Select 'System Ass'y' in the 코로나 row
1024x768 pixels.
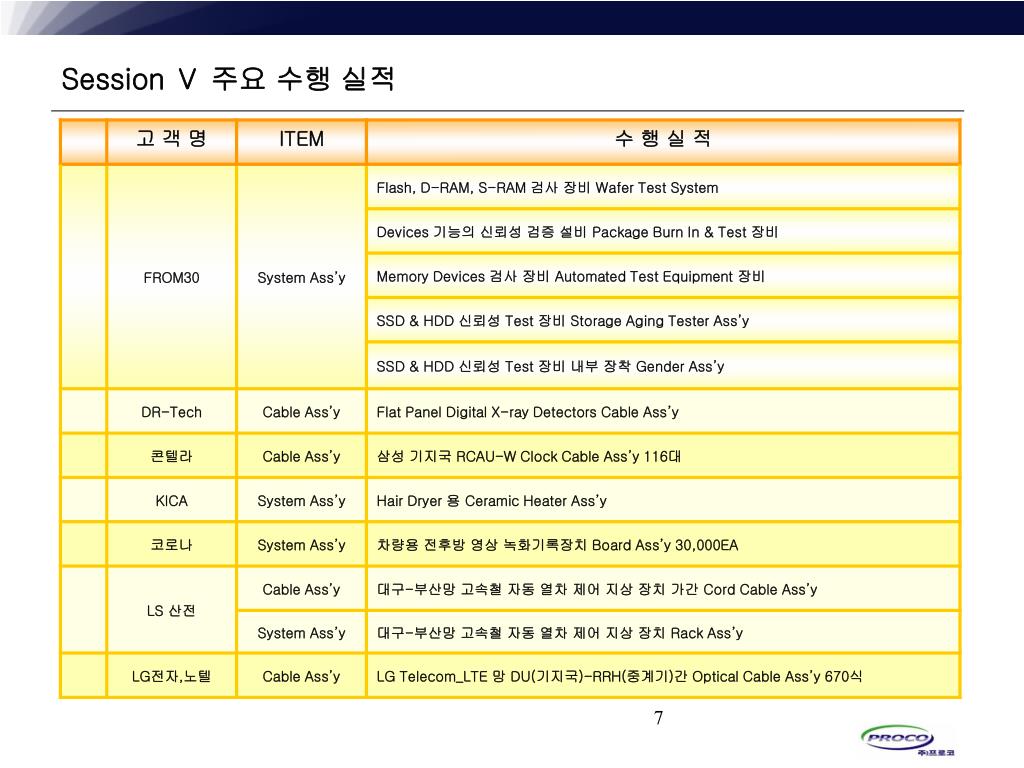[301, 545]
